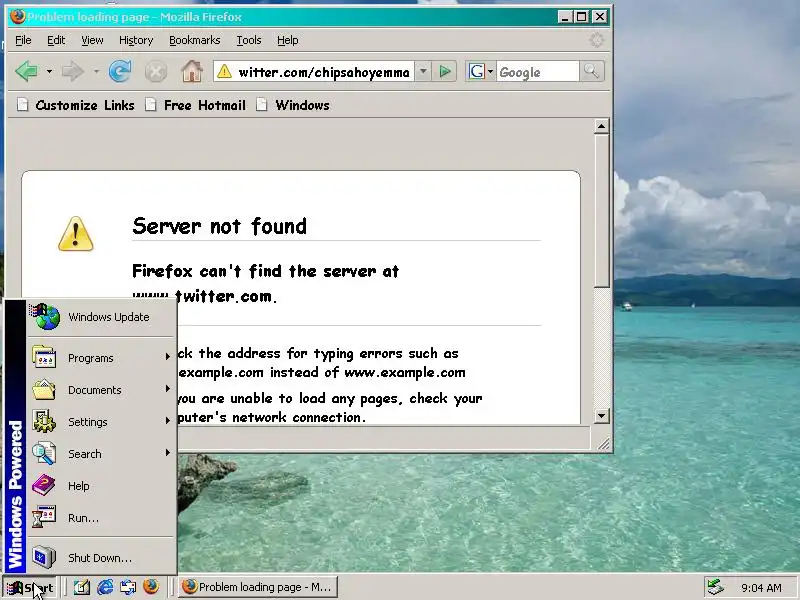The height and width of the screenshot is (600, 800).
Task: Maximize the Firefox window
Action: coord(581,17)
